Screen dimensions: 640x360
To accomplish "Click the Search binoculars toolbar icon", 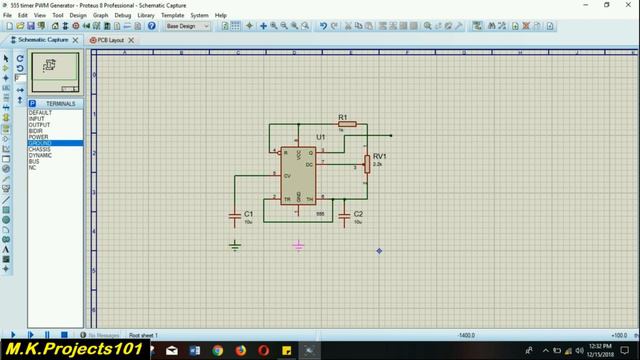I will click(491, 26).
